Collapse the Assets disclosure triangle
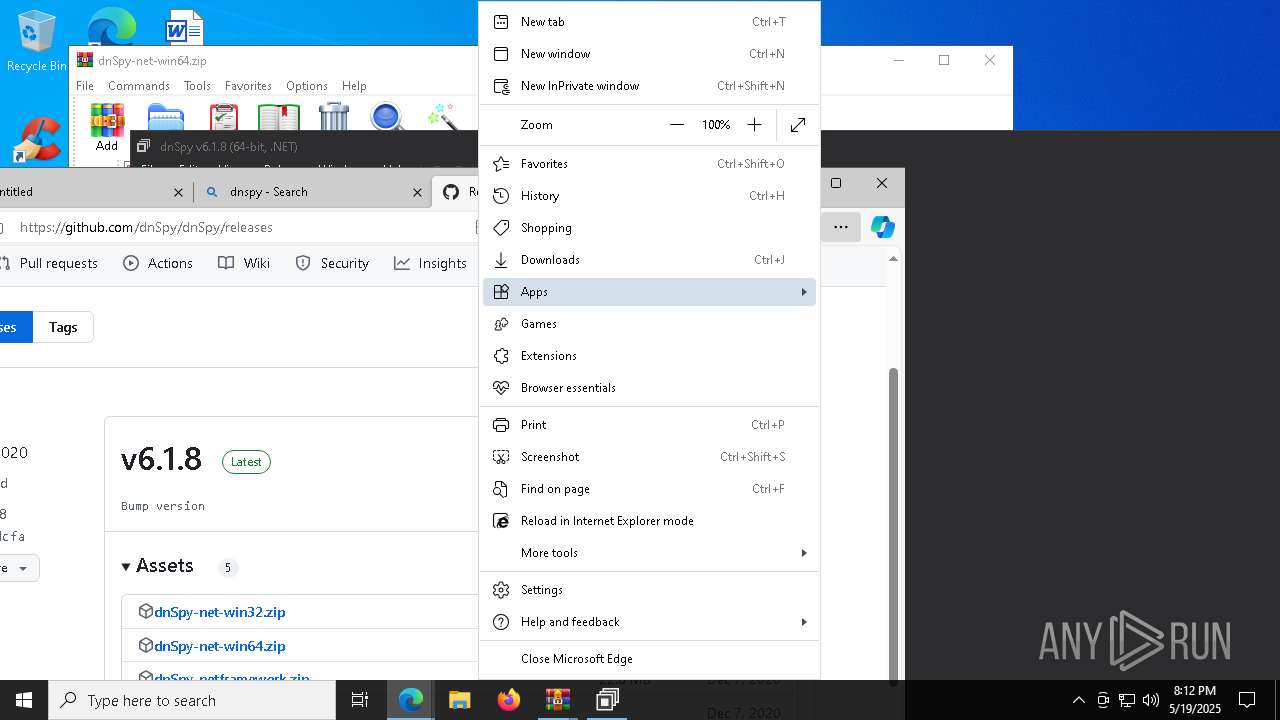 (x=126, y=566)
